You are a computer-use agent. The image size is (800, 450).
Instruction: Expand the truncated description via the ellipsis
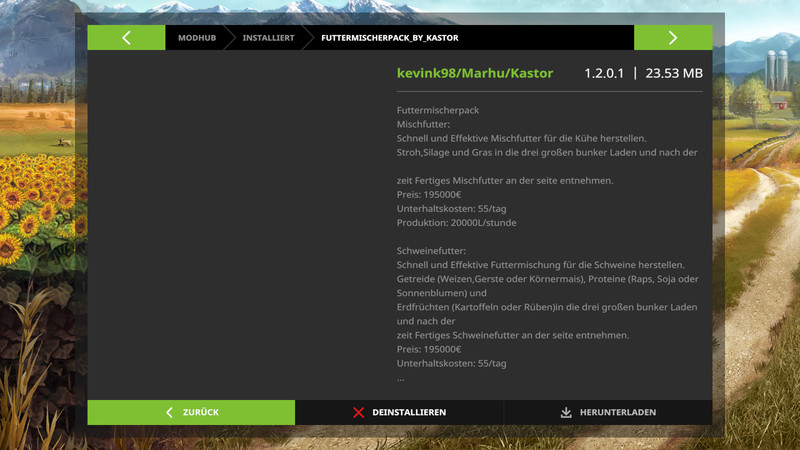pyautogui.click(x=401, y=378)
